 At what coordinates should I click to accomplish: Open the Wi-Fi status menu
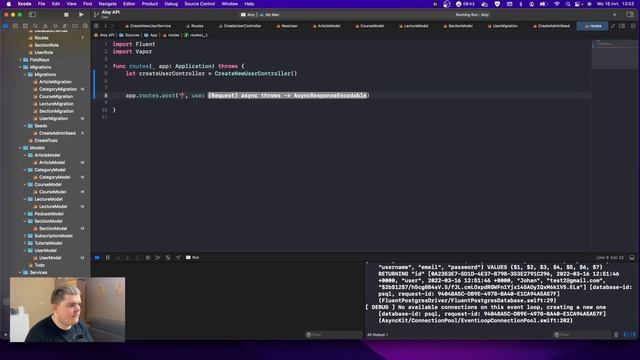pos(557,4)
